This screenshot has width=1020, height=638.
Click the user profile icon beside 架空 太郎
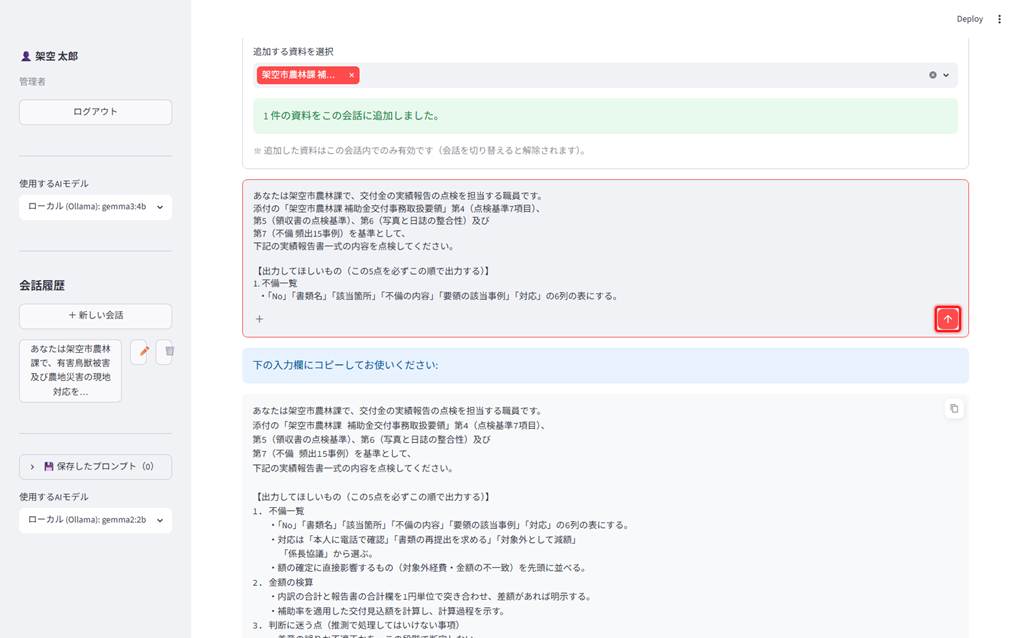pos(25,56)
